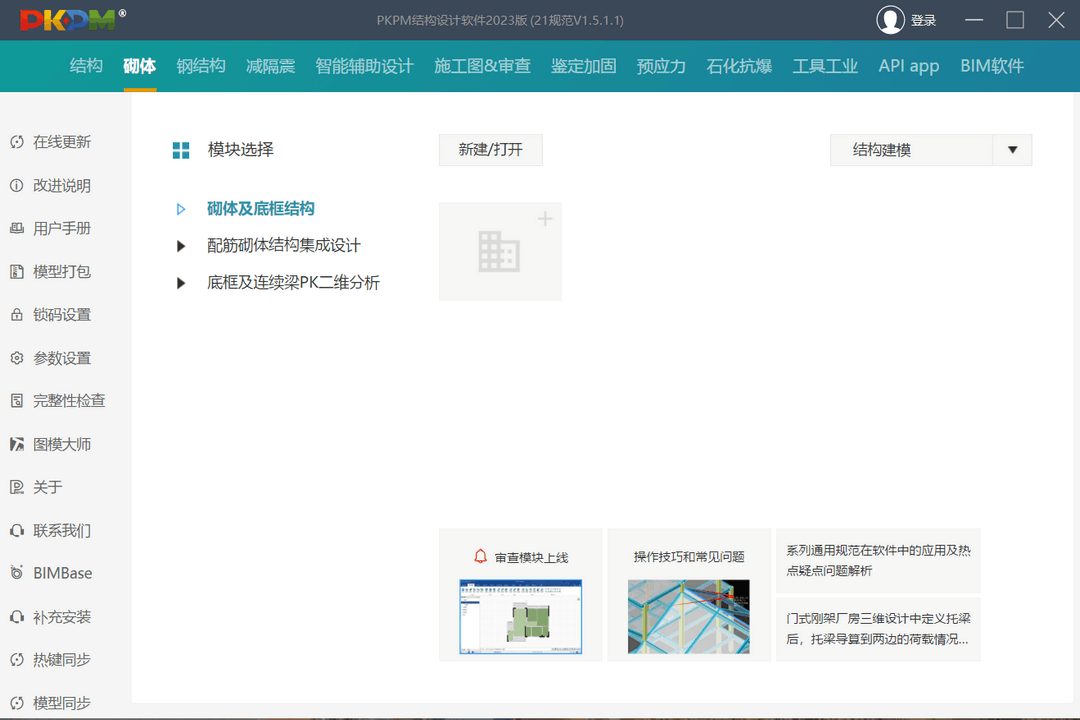Collapse the 砌体及底框结构 disclosure triangle
The image size is (1080, 720).
tap(182, 208)
